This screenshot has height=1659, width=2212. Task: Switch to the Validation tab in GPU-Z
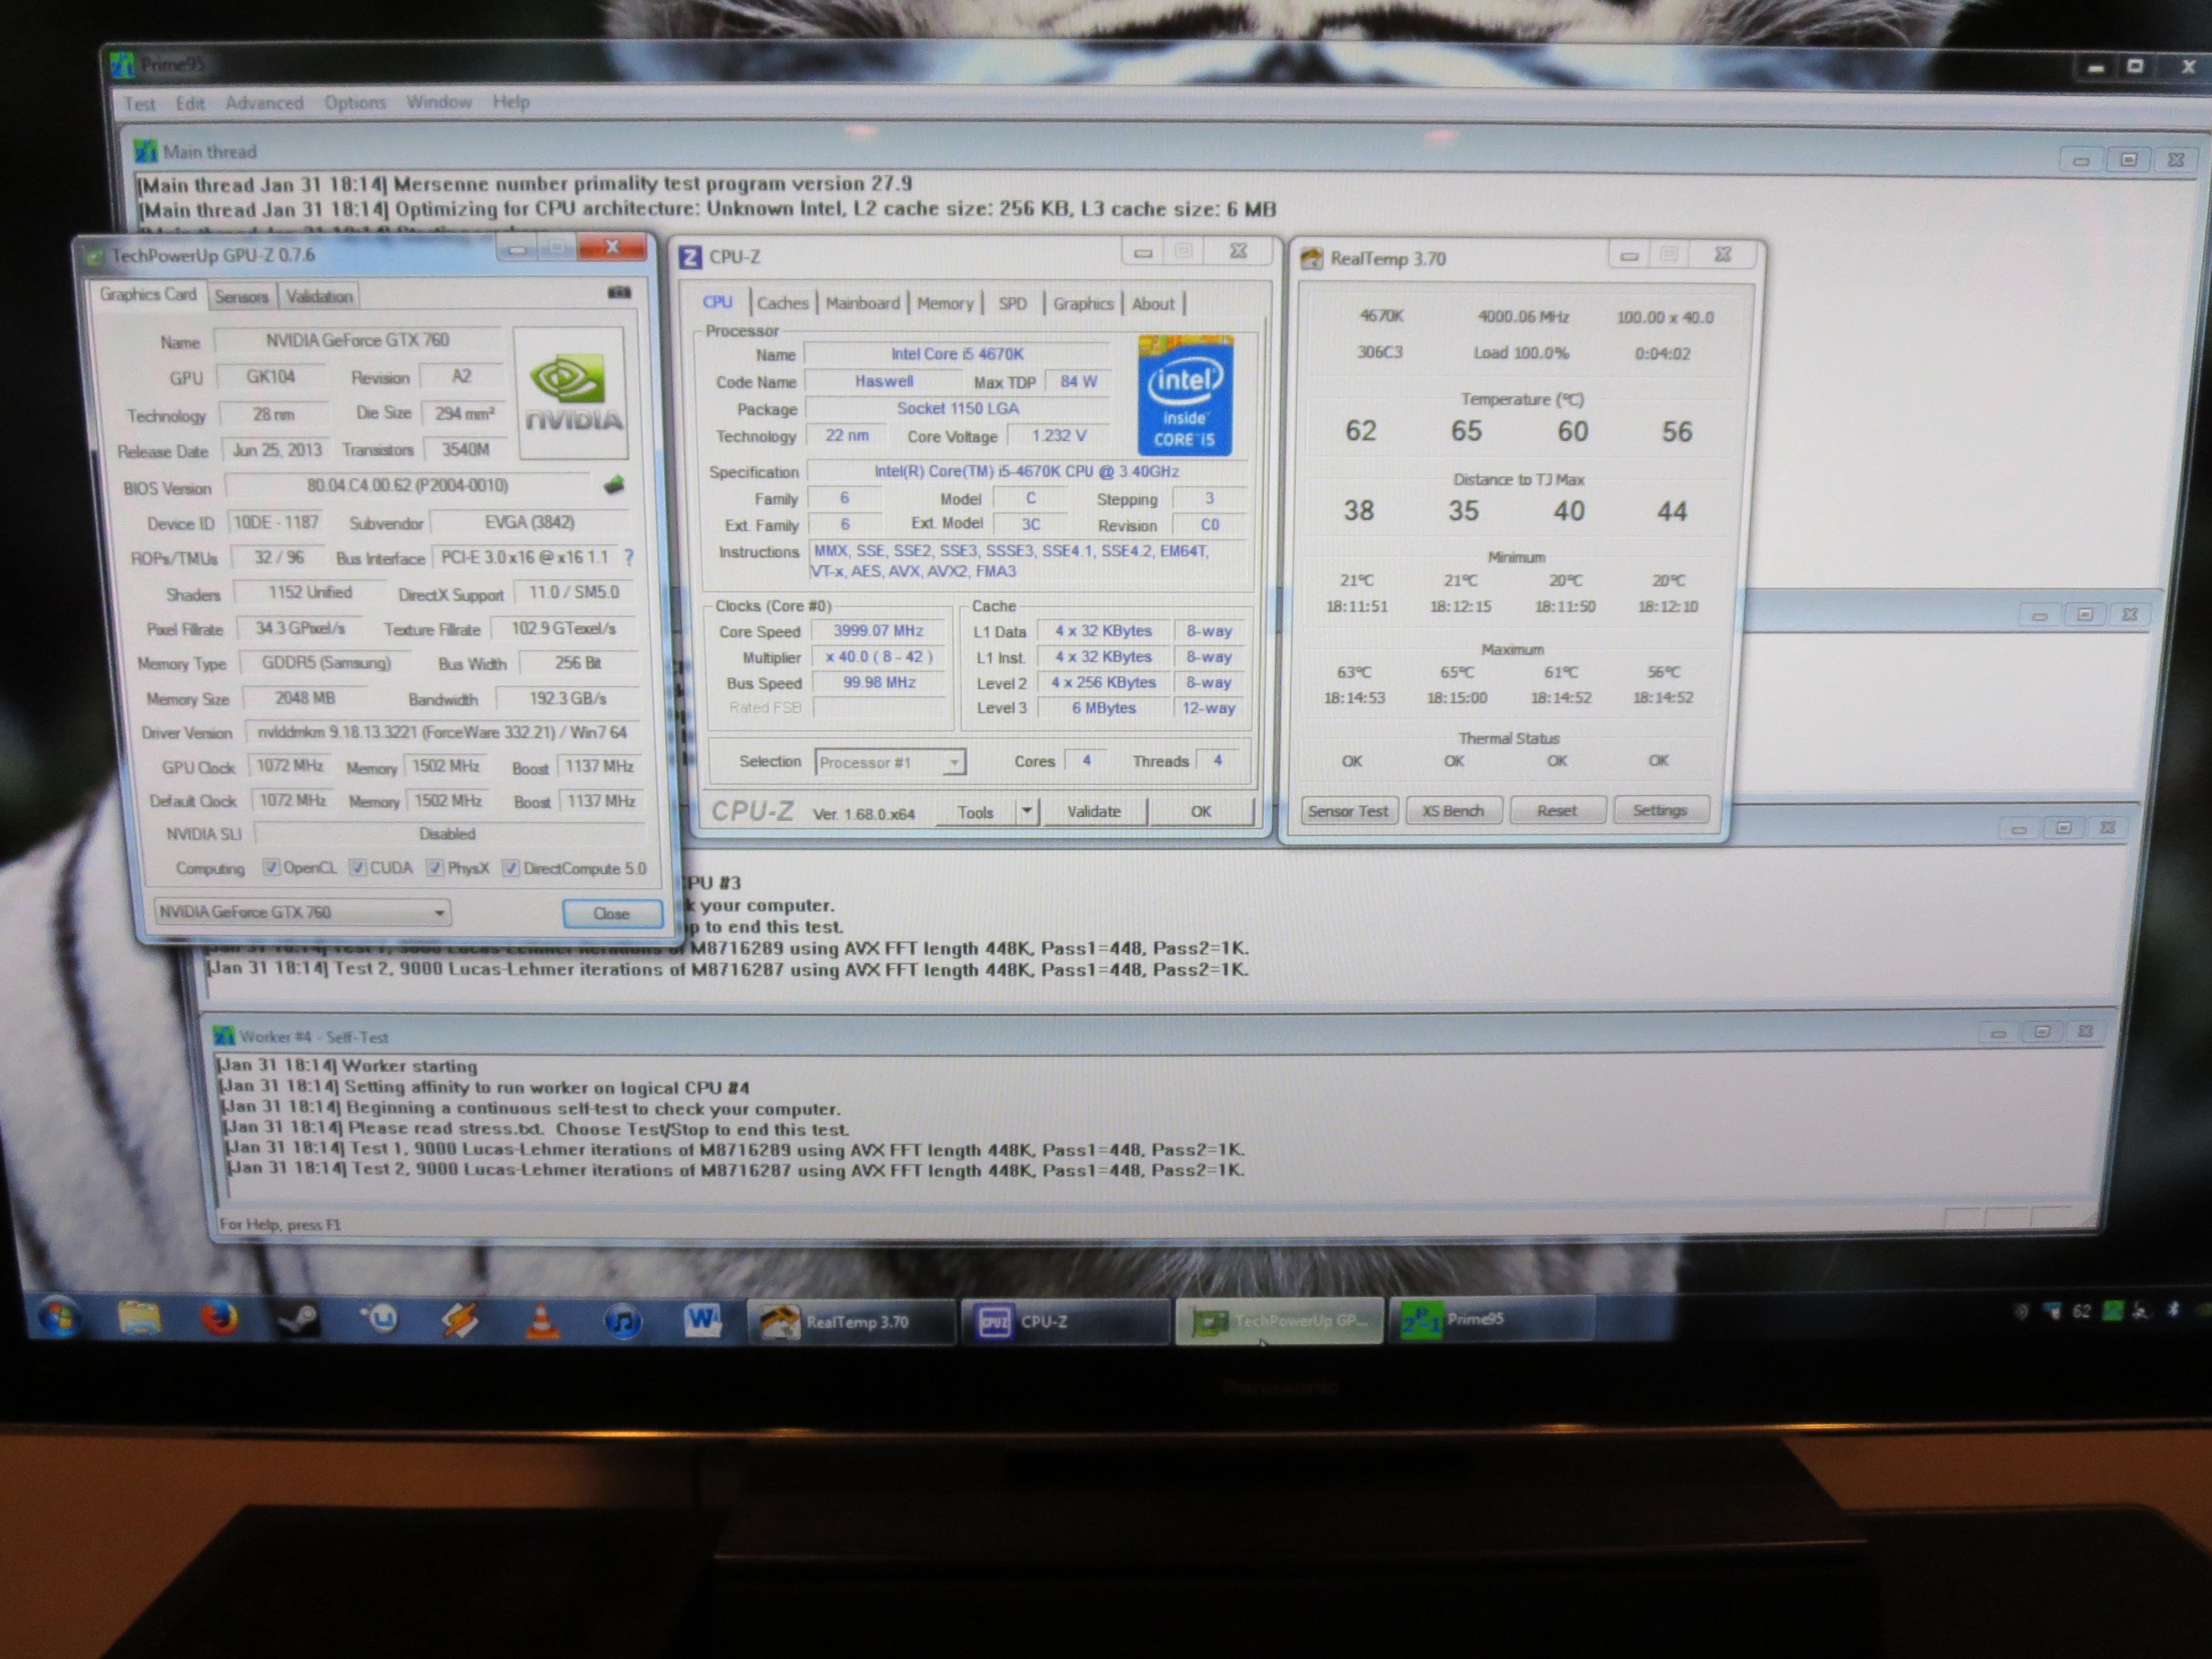pos(319,297)
